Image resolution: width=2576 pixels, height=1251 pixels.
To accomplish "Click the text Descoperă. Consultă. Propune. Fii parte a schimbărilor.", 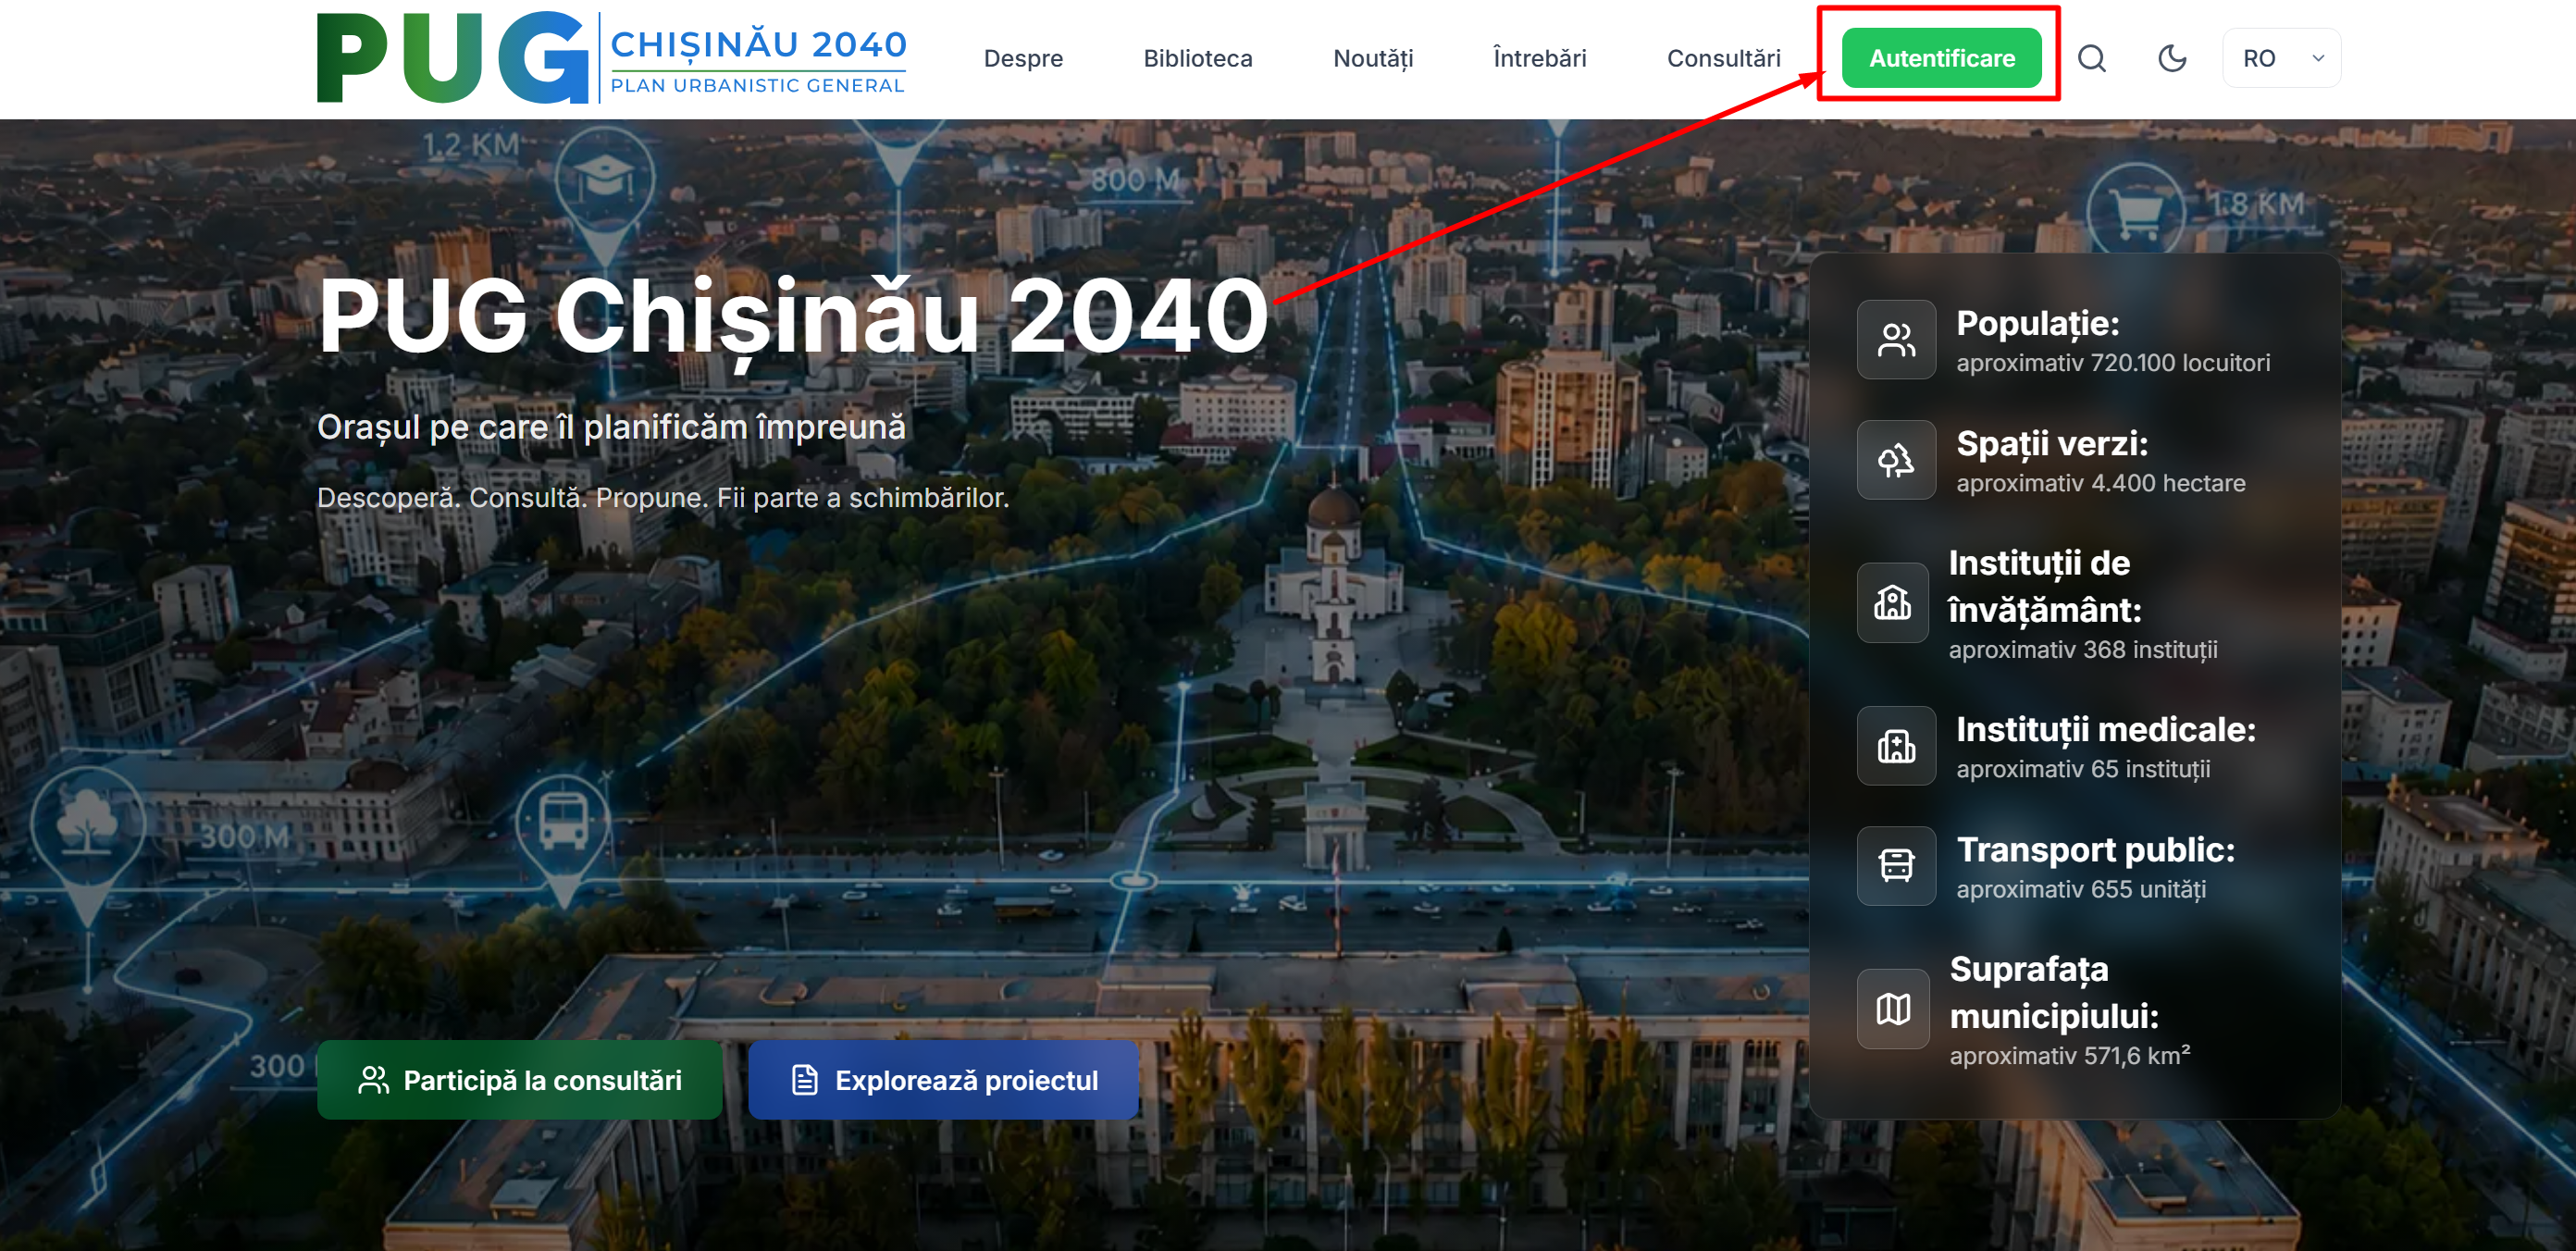I will [663, 497].
